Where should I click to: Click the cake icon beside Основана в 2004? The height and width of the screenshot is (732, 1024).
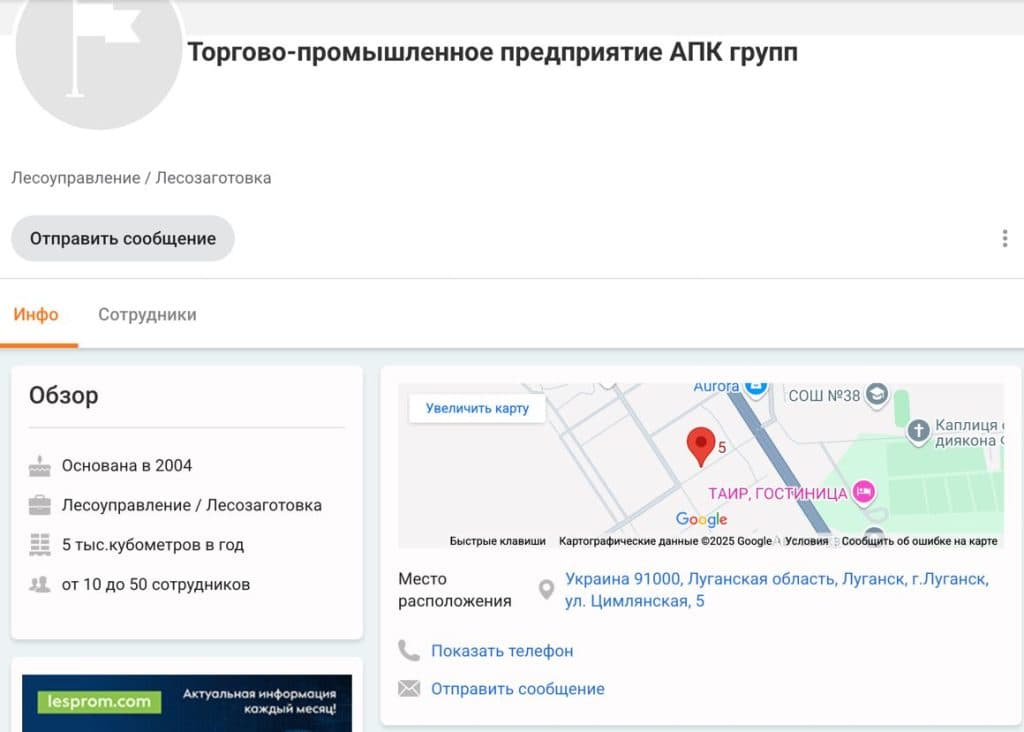[x=40, y=466]
